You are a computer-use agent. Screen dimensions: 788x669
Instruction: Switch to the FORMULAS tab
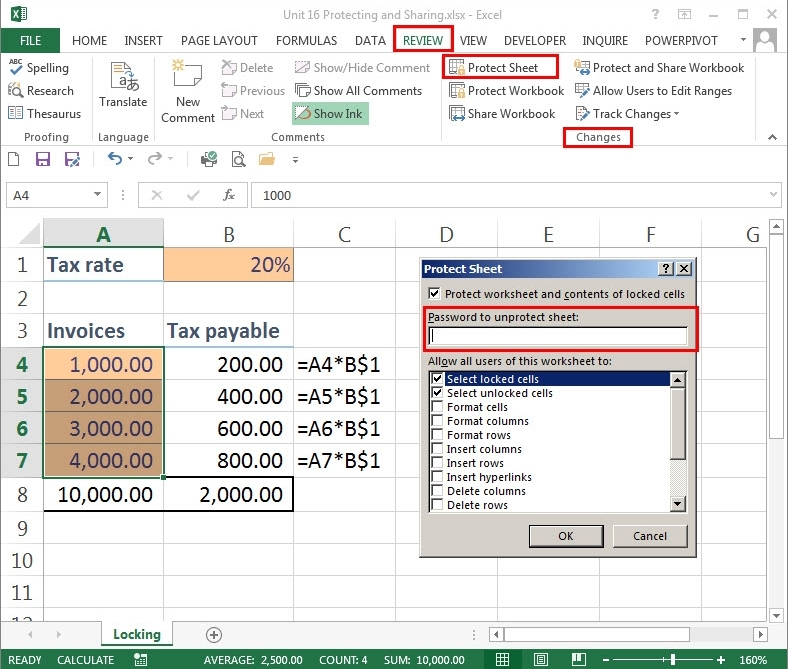[307, 40]
